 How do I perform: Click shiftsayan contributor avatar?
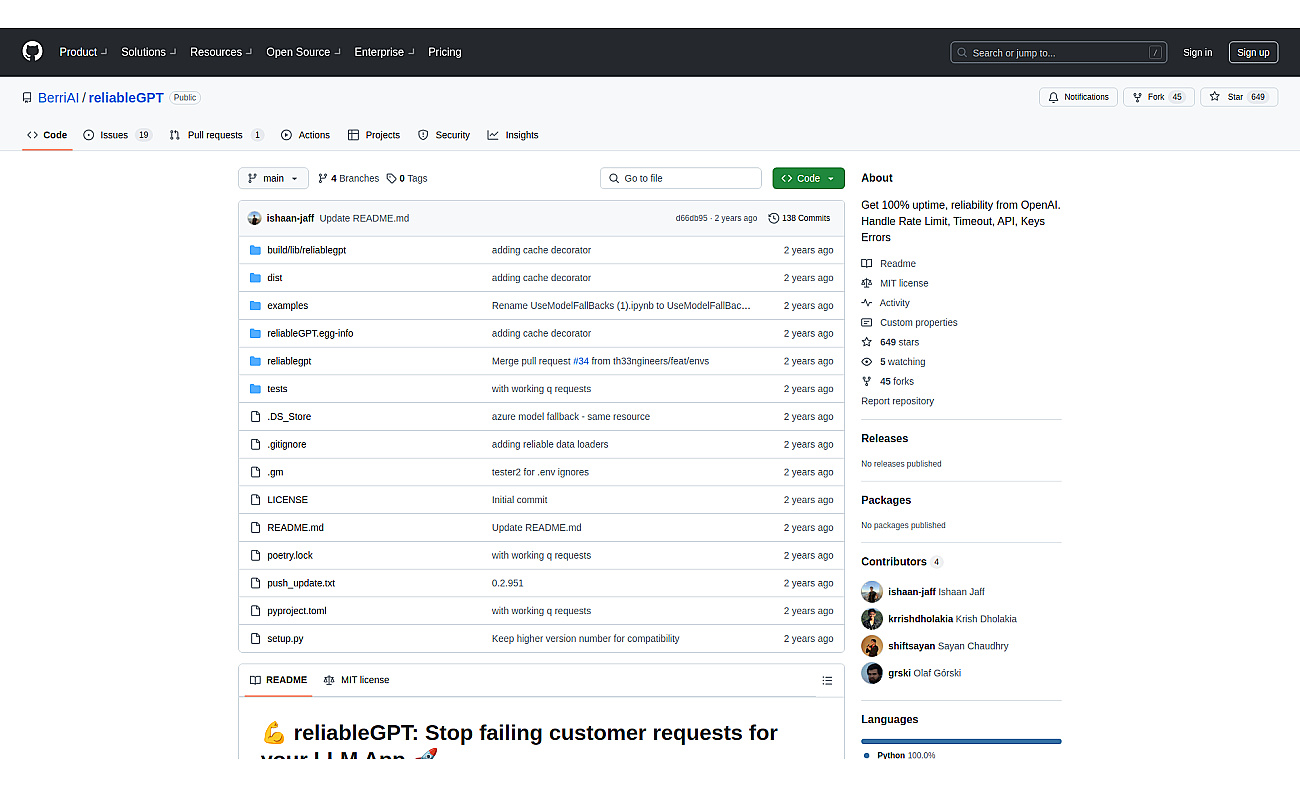coord(872,646)
